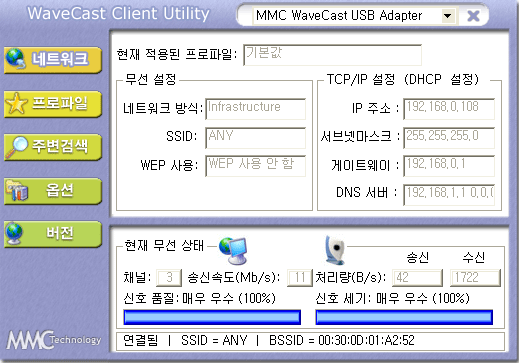Click the 게이트웨이 label
Image resolution: width=519 pixels, height=363 pixels.
(x=365, y=165)
